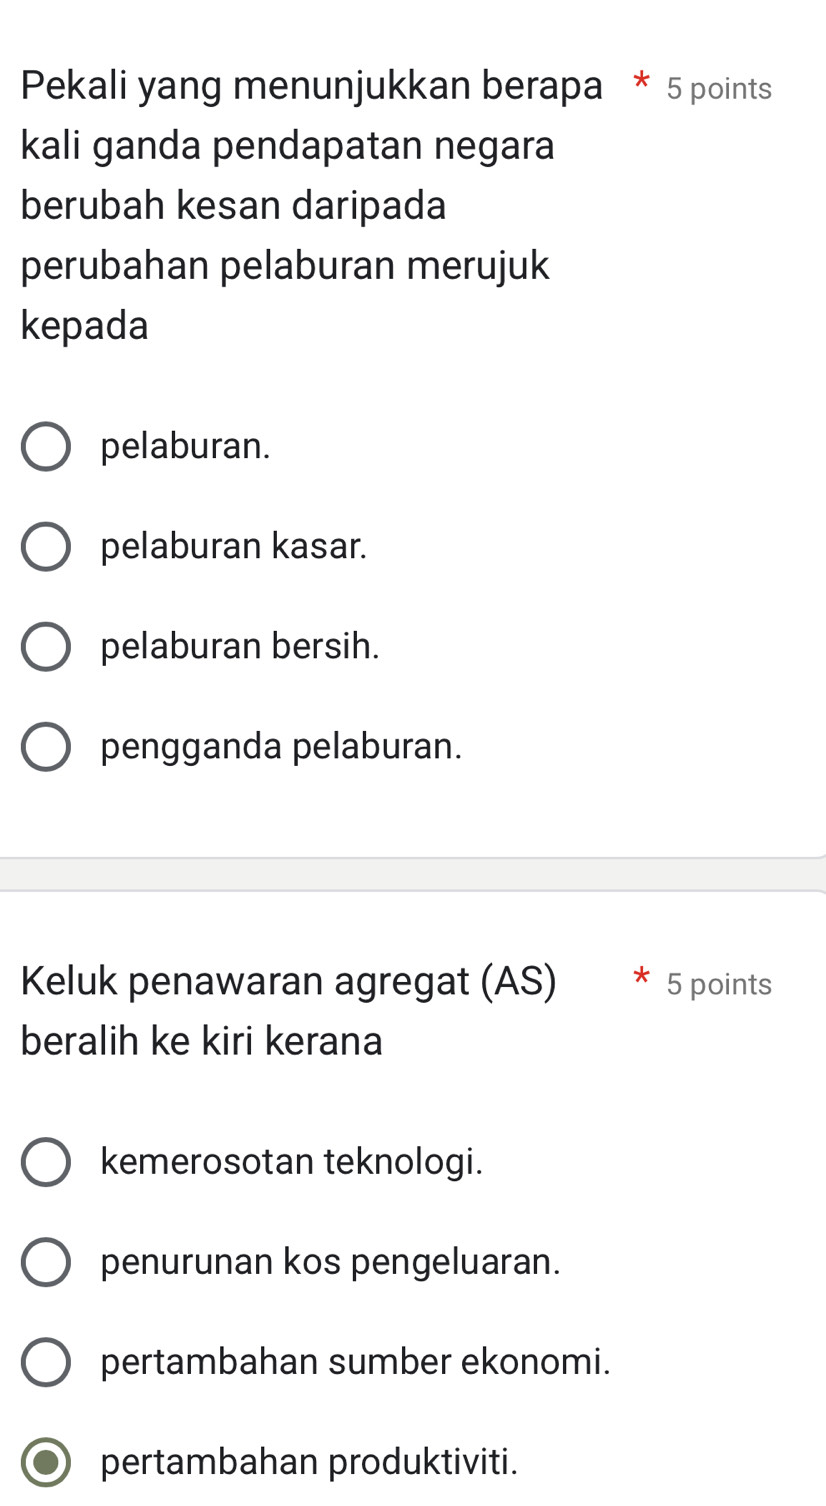Viewport: 826px width, 1506px height.
Task: Click the answer text 'pelaburan kasar.'
Action: coord(234,546)
